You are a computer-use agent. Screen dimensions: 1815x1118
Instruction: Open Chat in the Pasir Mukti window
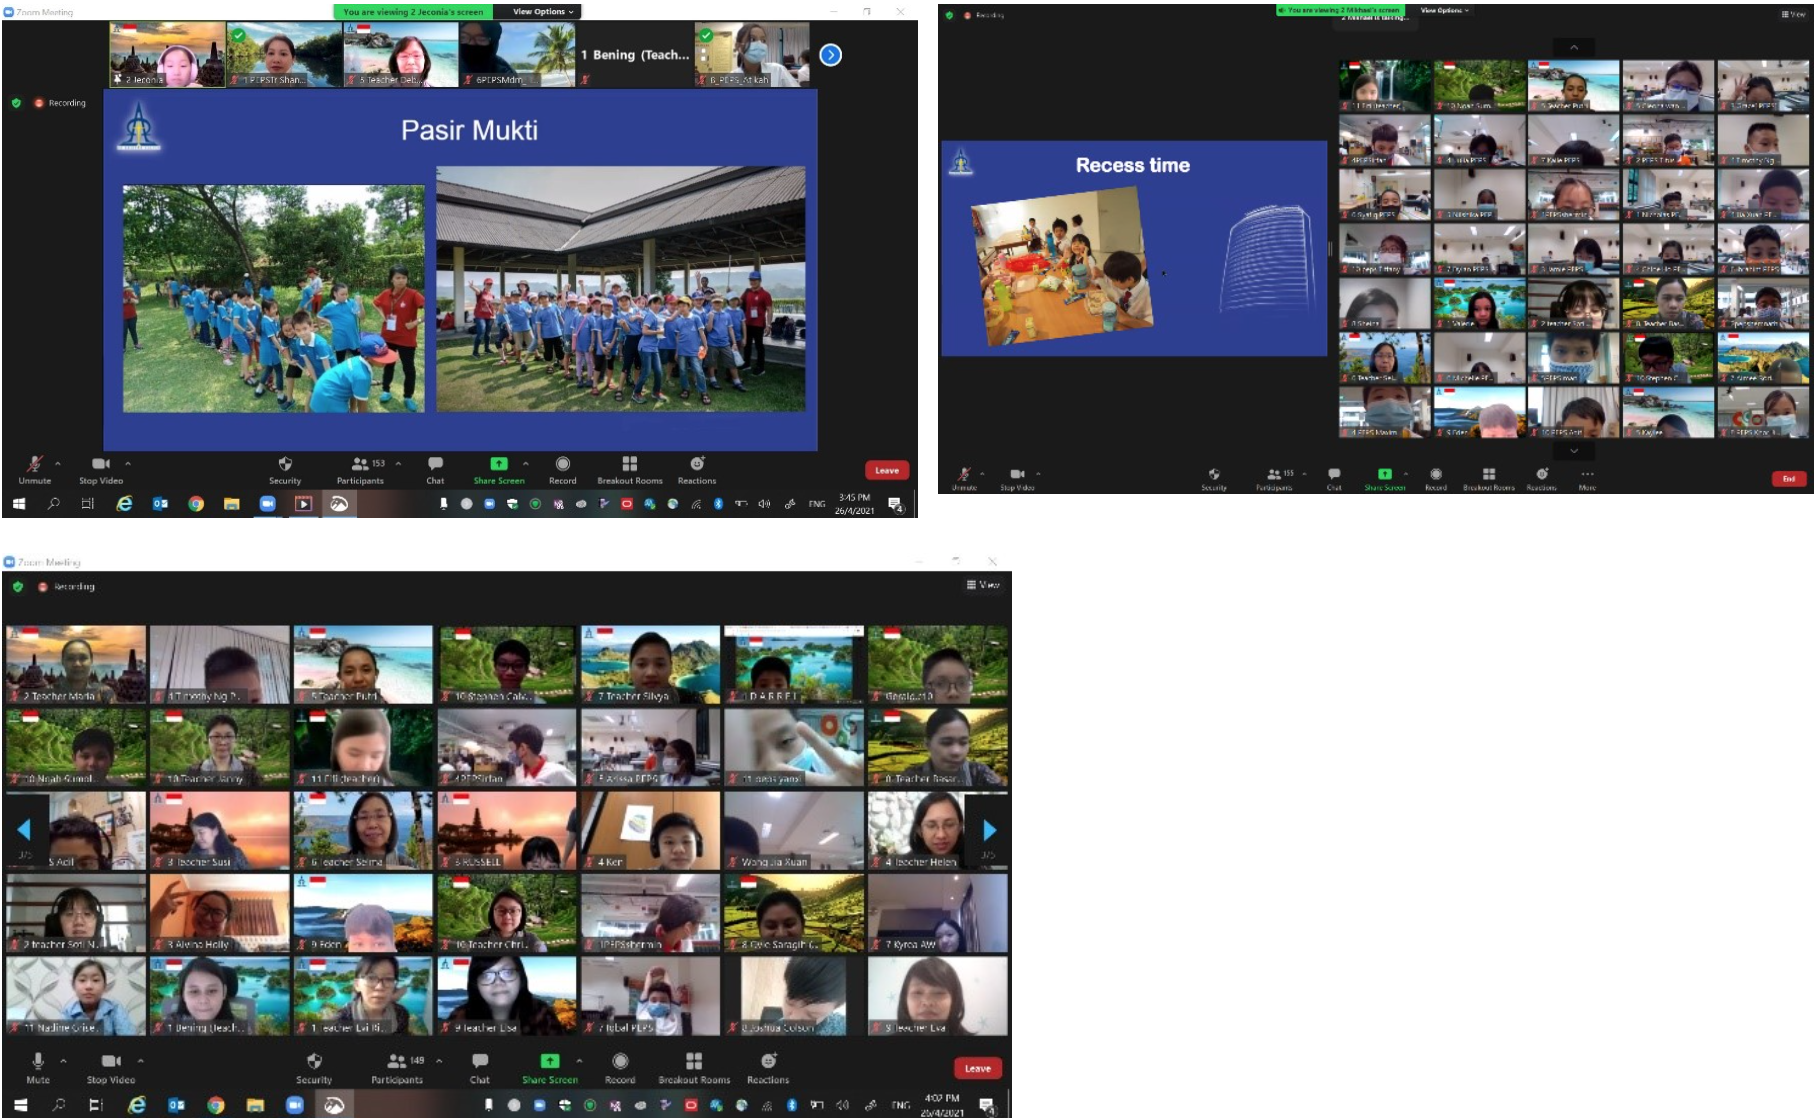[x=435, y=470]
